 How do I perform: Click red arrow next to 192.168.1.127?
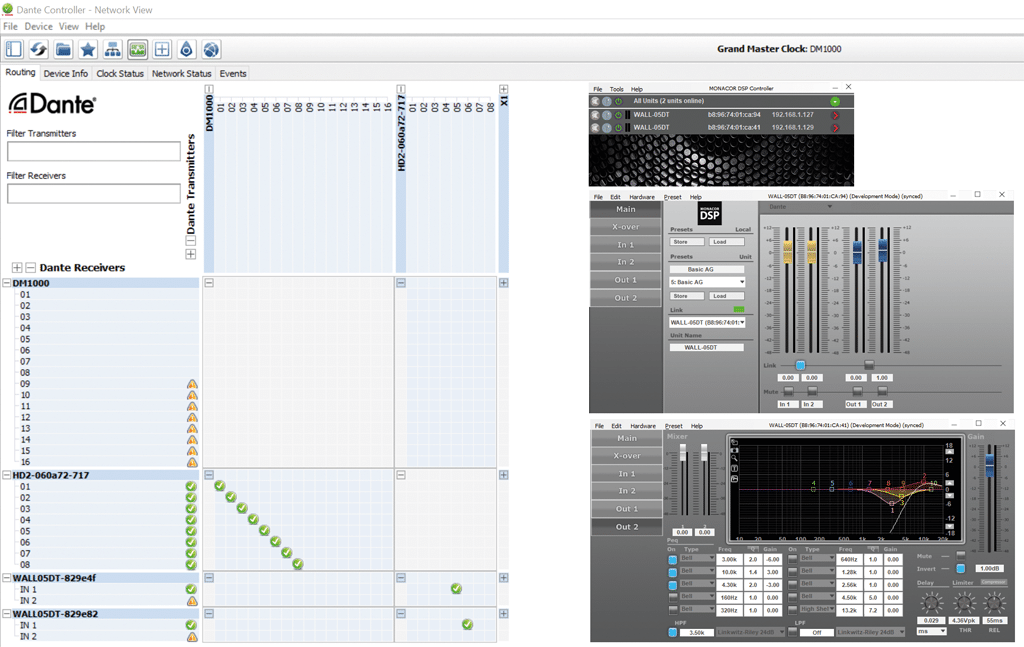pos(835,116)
